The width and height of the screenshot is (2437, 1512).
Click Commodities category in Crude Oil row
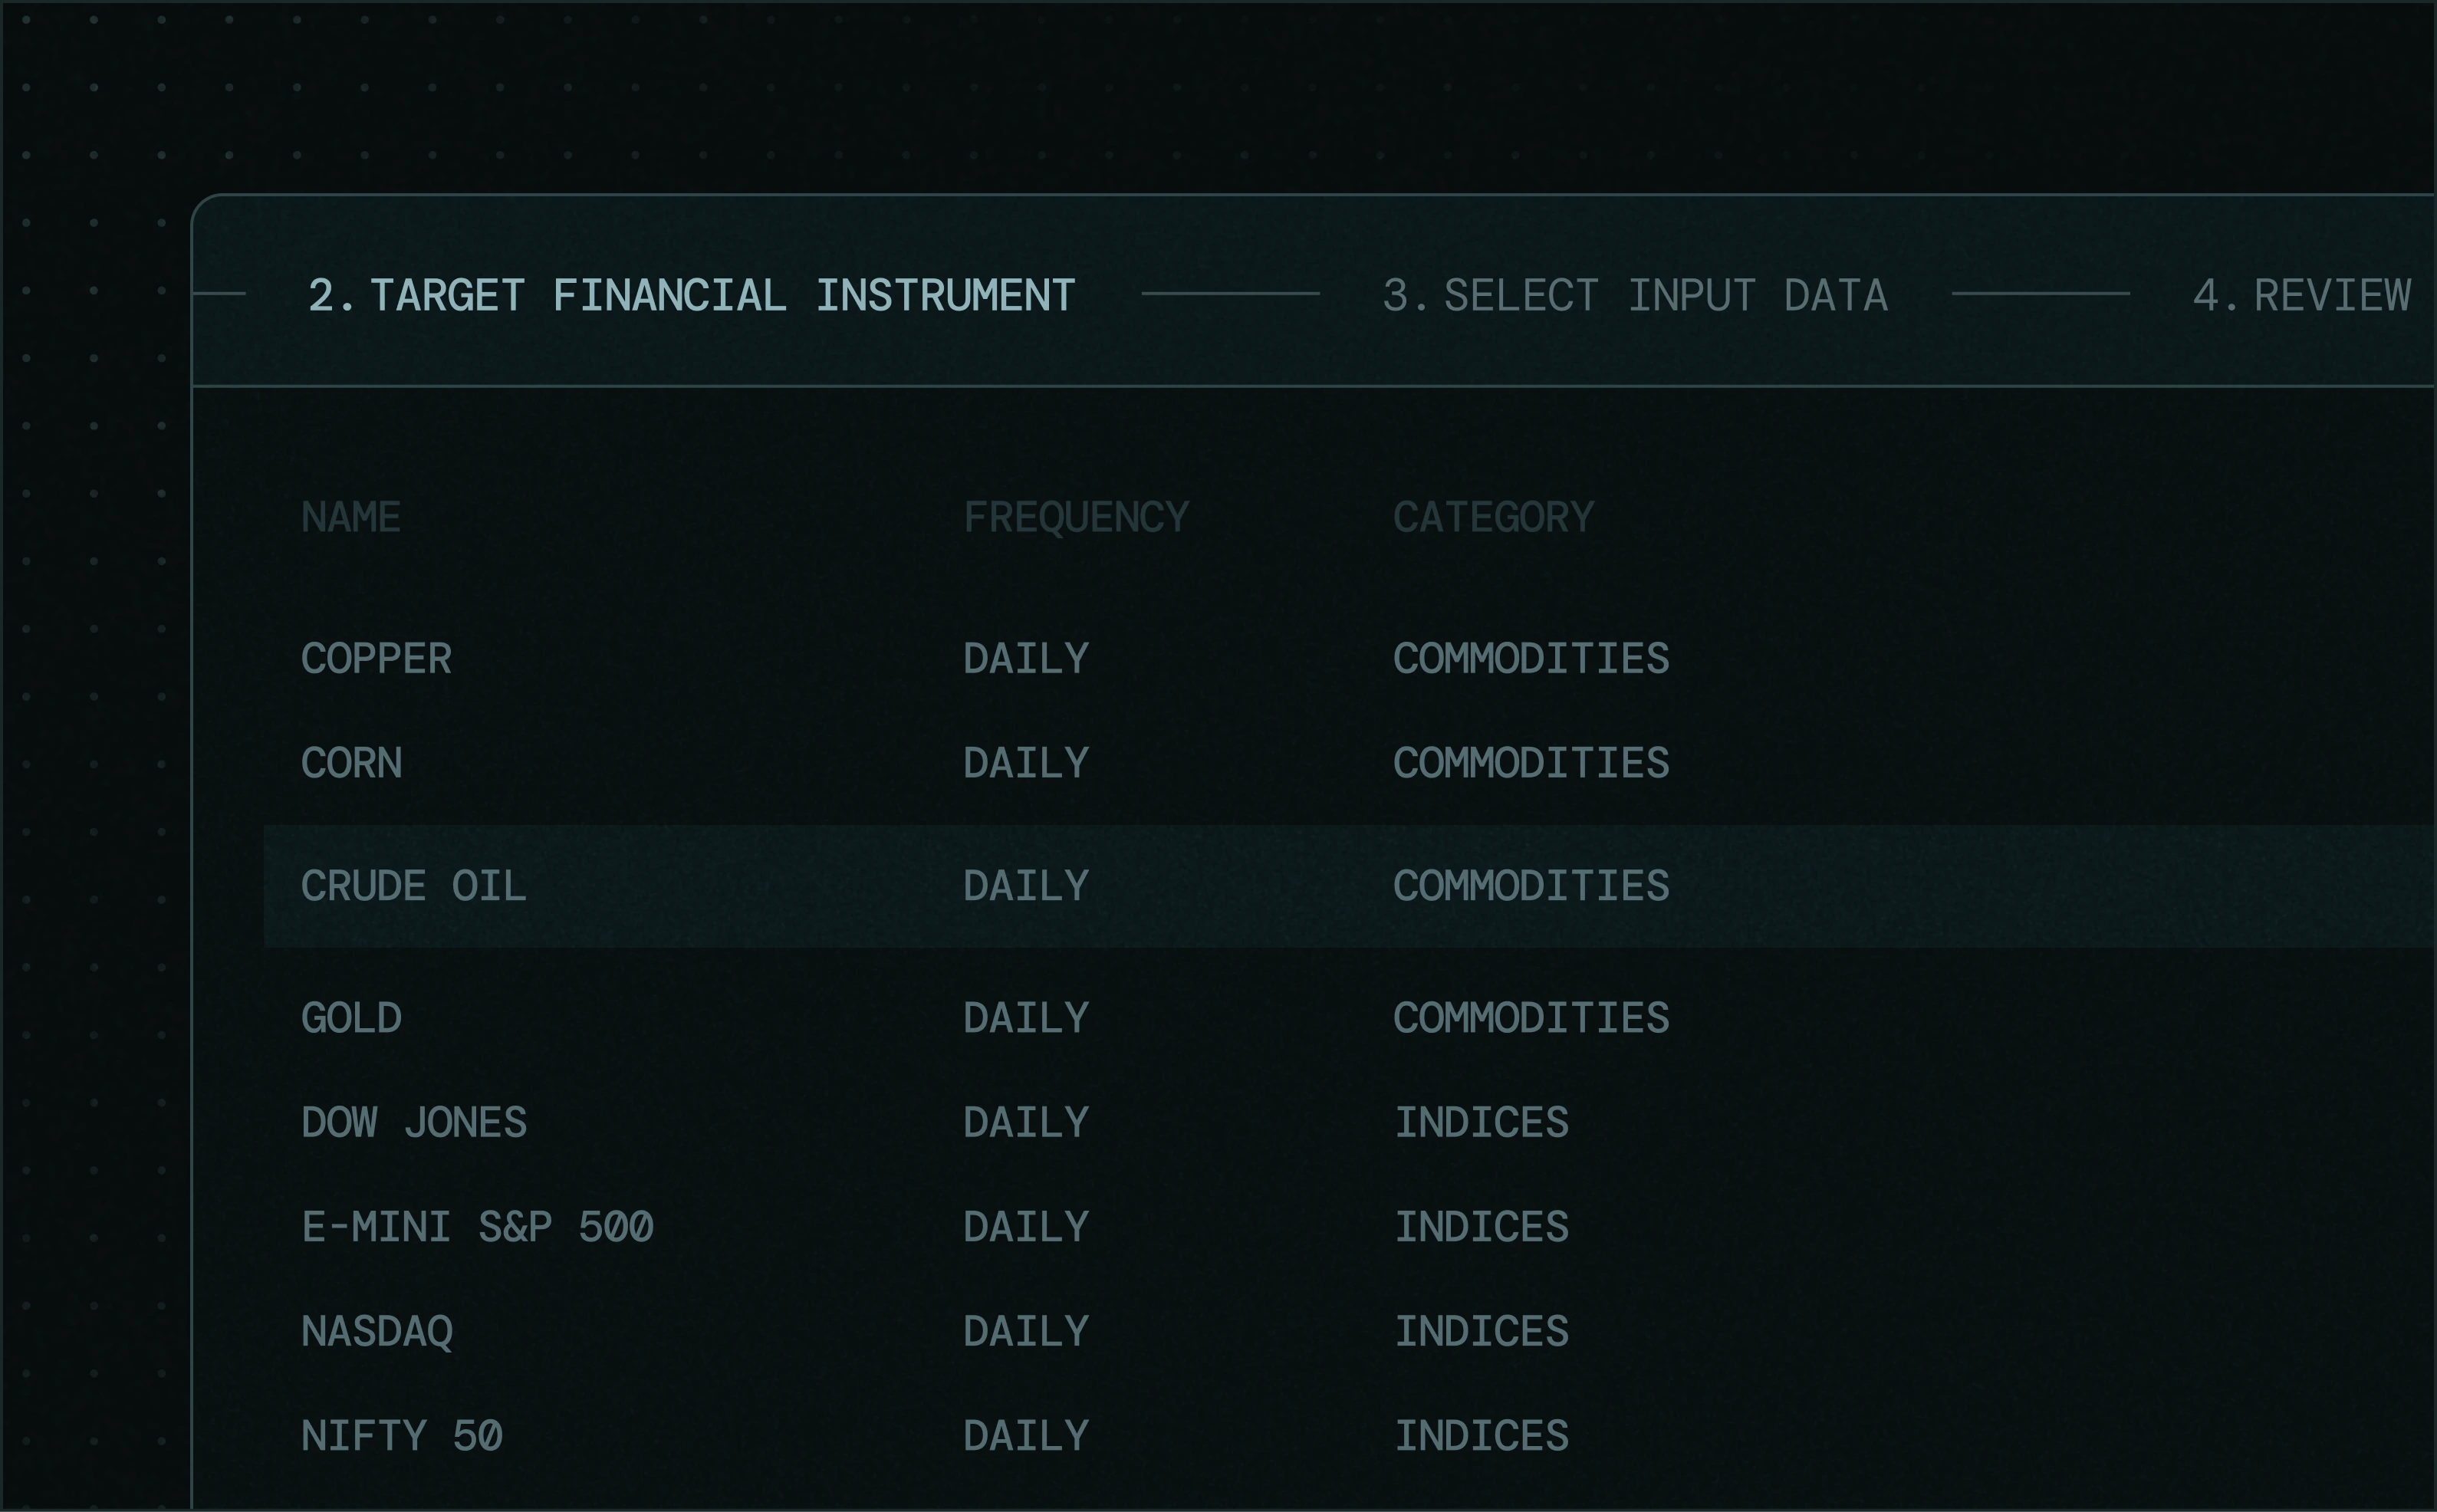pos(1531,886)
